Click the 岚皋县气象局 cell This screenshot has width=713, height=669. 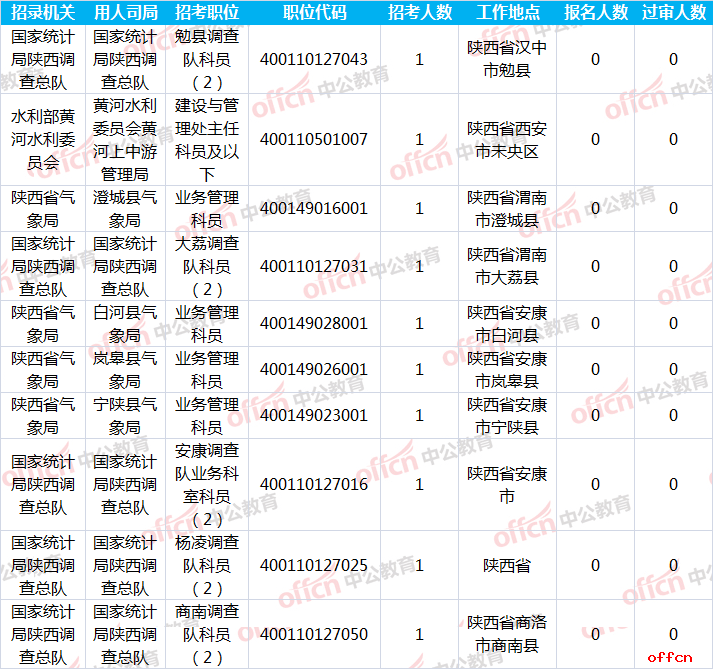click(x=125, y=370)
